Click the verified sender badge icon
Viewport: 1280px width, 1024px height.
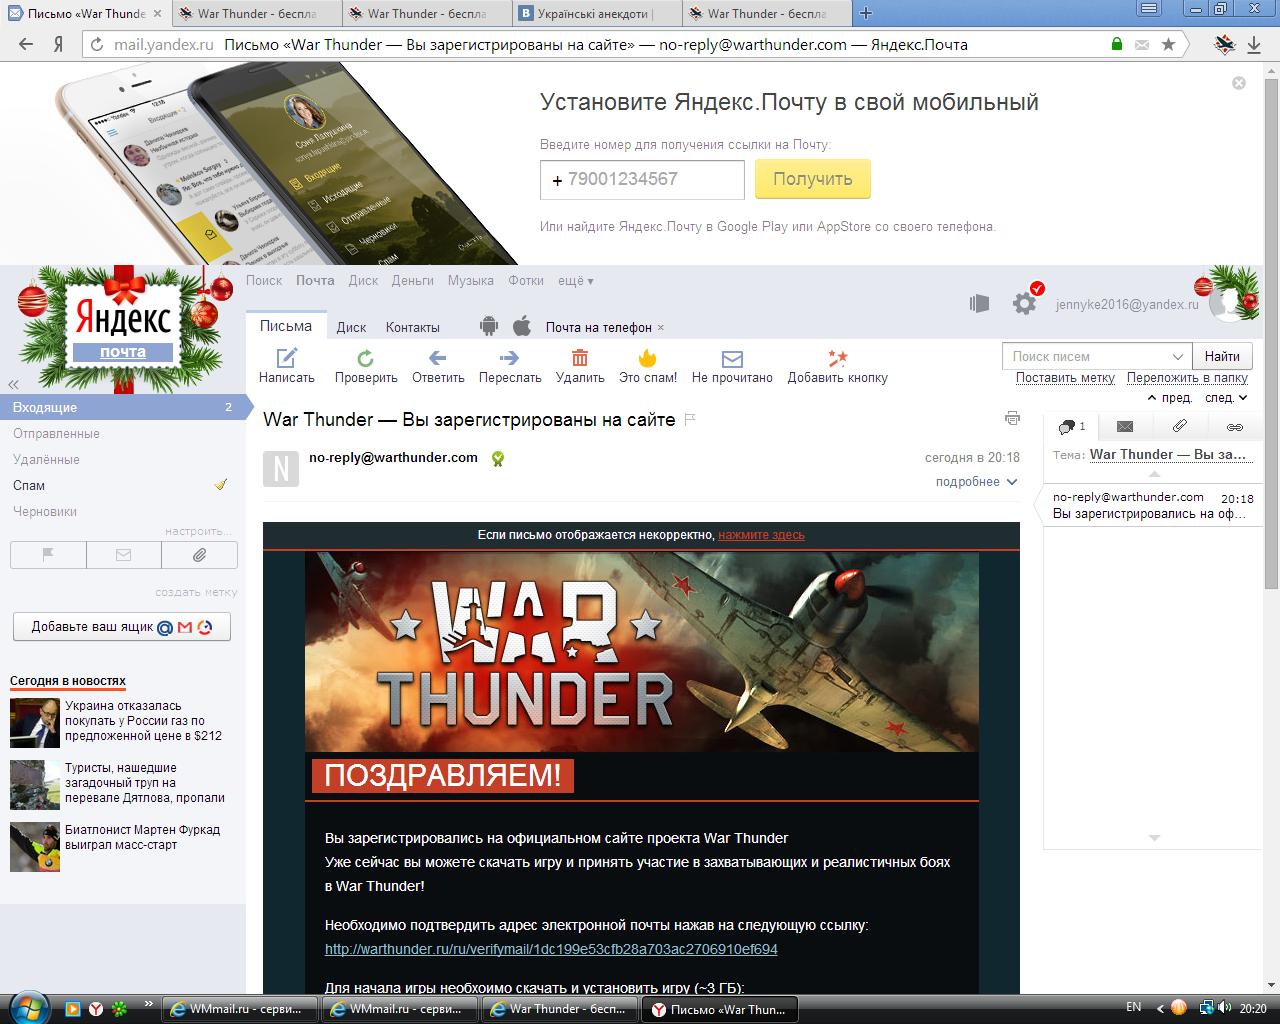point(497,458)
